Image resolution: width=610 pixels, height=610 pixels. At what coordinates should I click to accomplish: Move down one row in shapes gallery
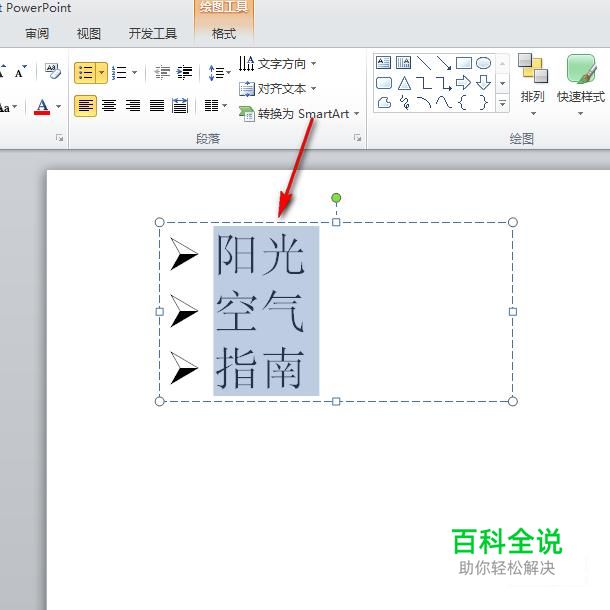click(502, 83)
